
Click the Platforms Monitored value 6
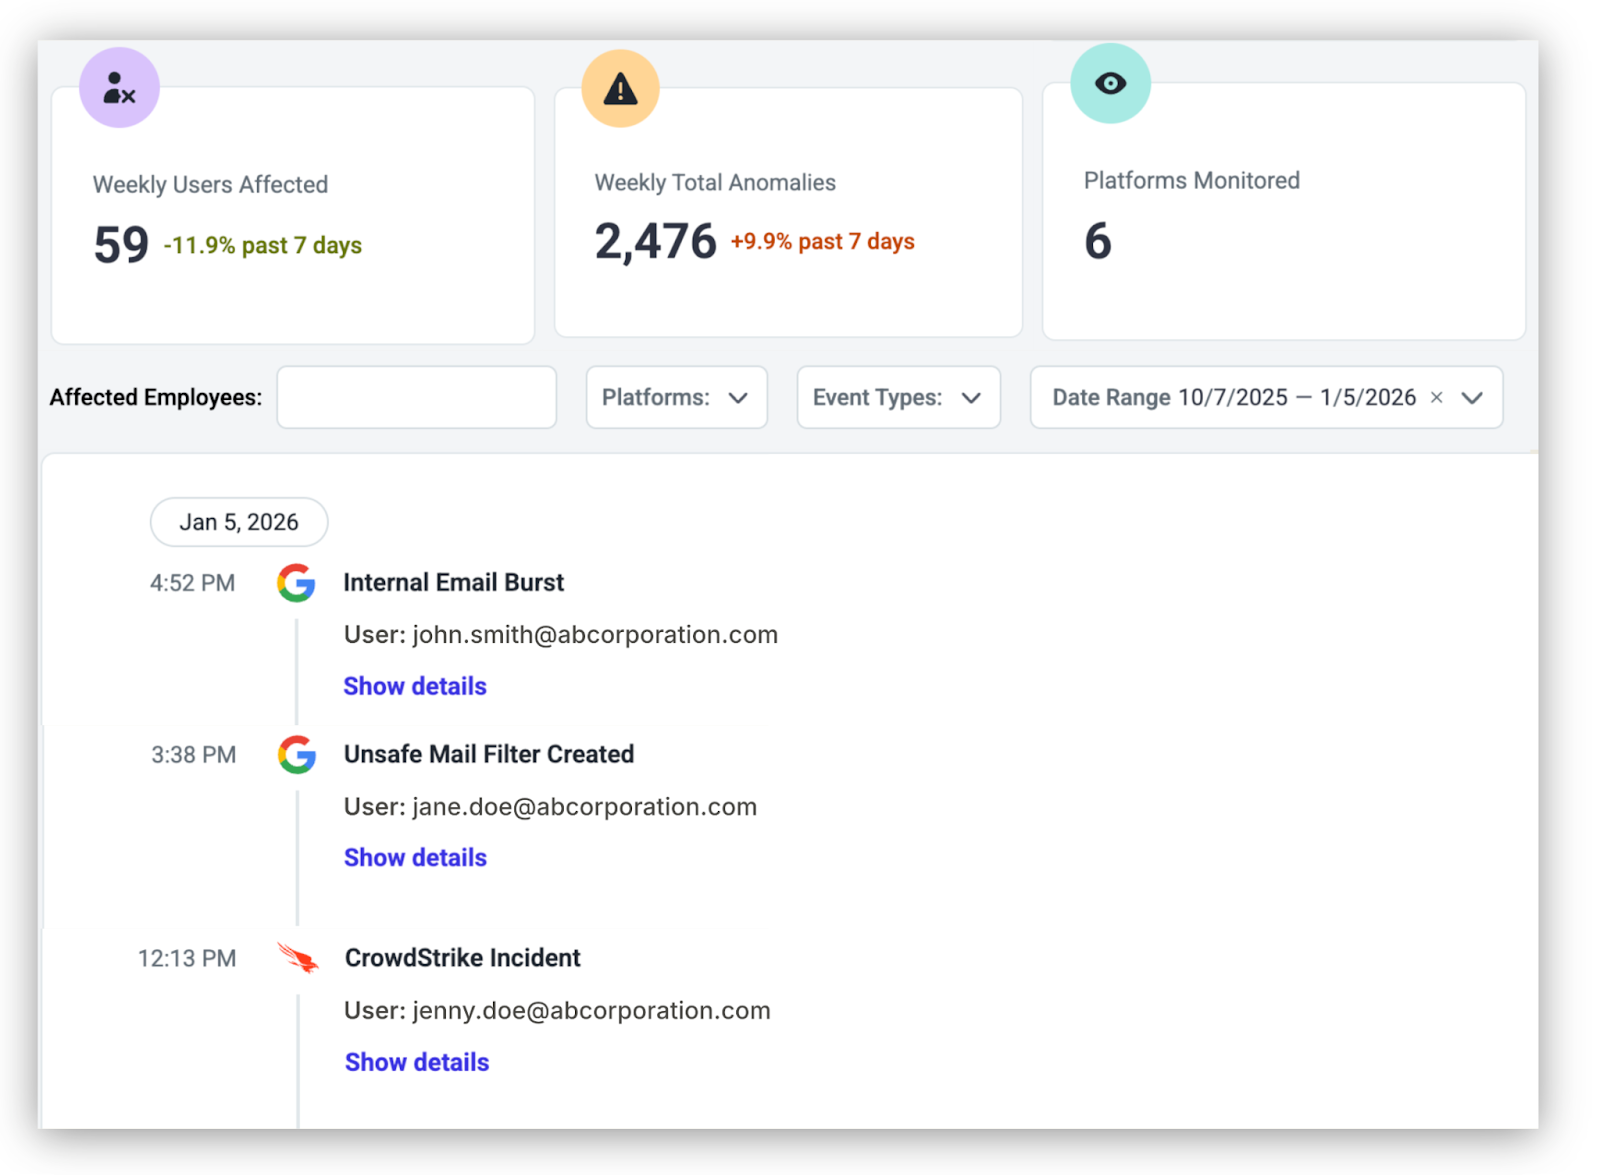click(x=1097, y=241)
